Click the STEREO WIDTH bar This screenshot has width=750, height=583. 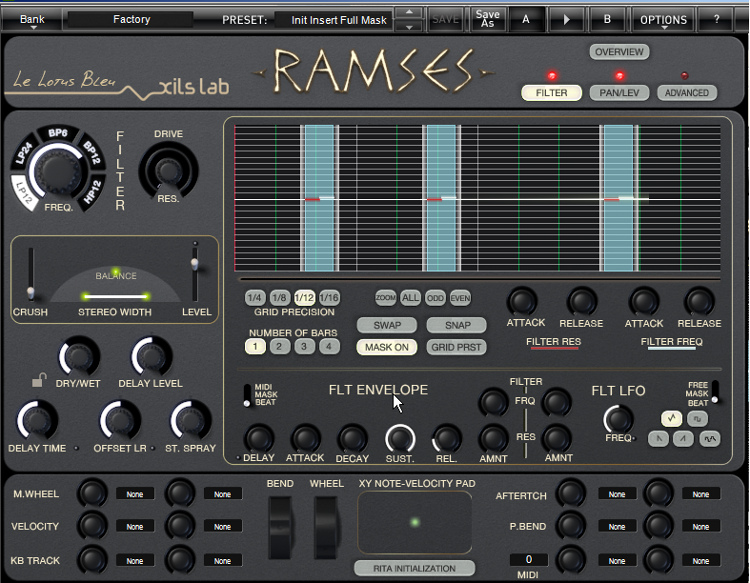[115, 297]
